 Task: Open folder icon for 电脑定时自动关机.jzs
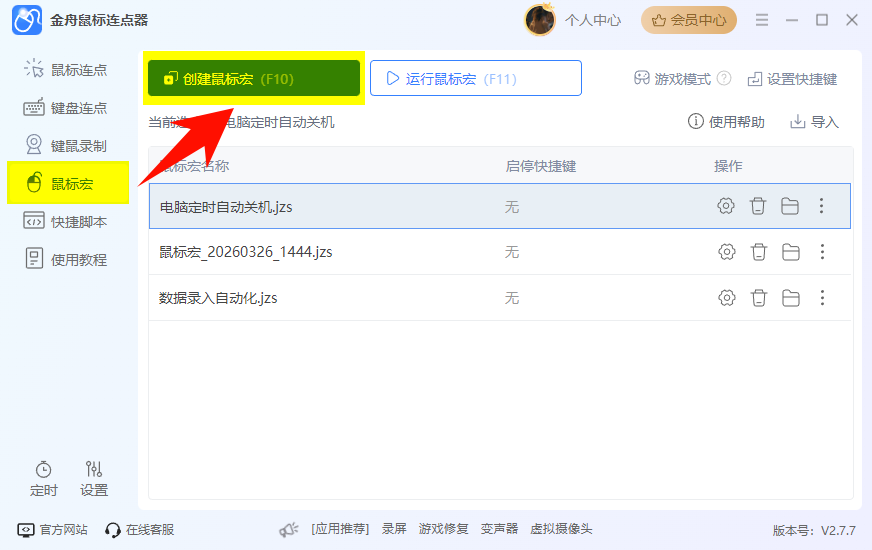pos(790,206)
